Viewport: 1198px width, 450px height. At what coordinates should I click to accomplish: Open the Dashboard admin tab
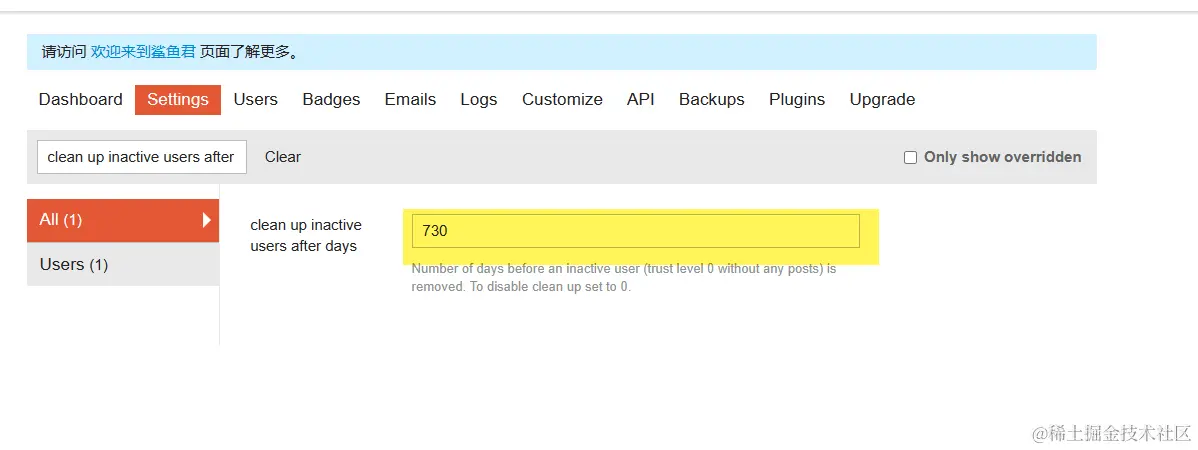[80, 99]
